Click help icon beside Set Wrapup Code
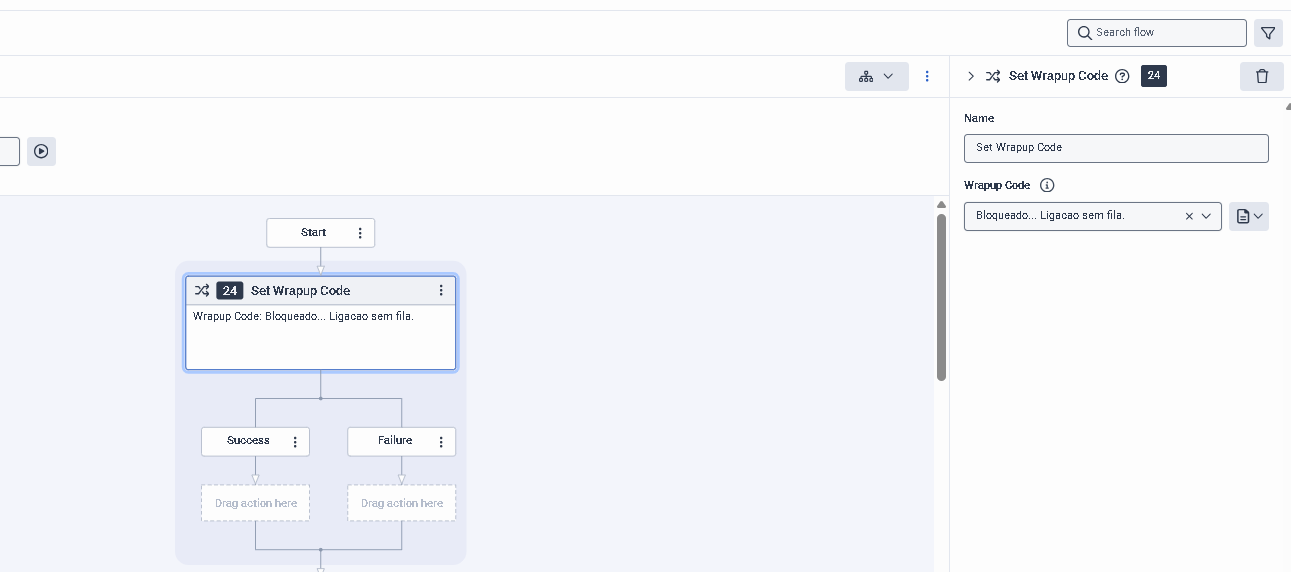This screenshot has width=1291, height=572. [1122, 76]
